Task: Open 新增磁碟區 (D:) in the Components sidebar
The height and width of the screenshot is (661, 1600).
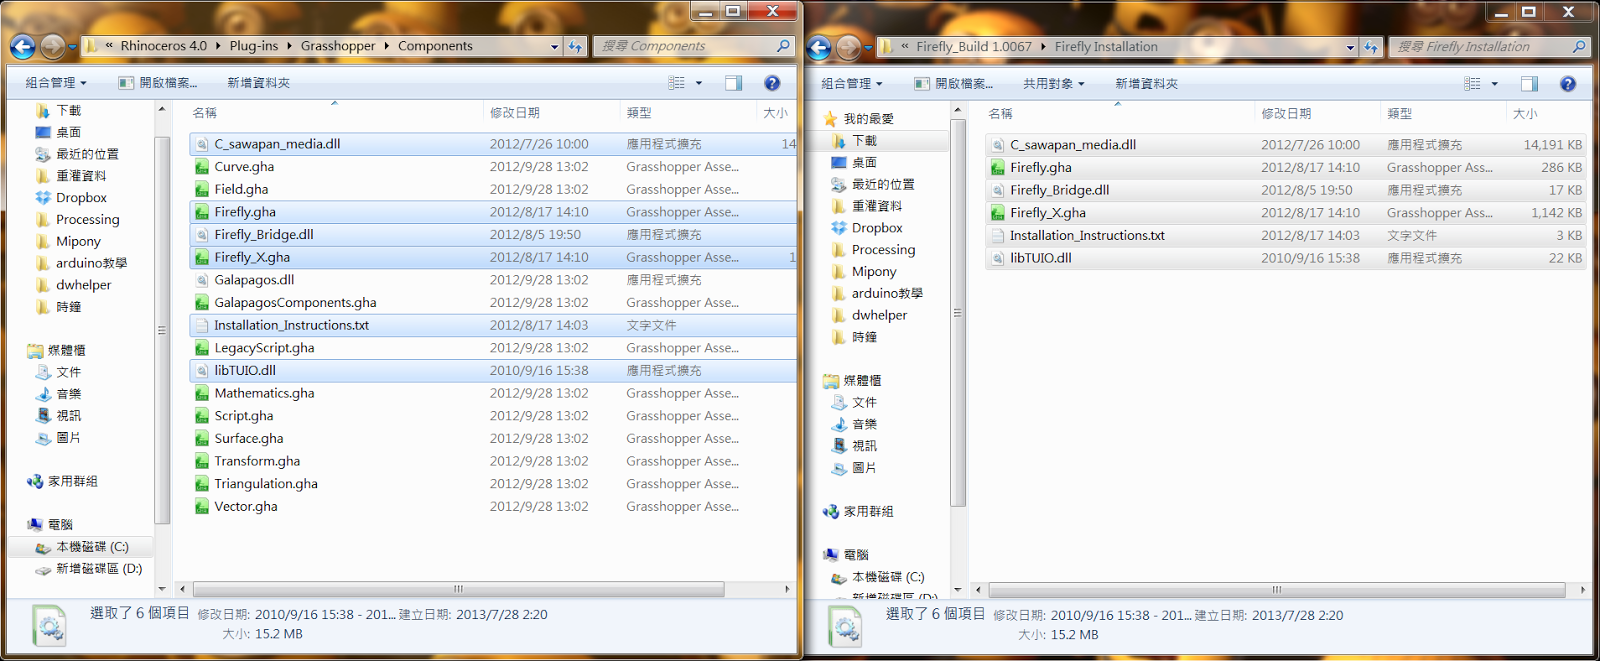Action: [98, 569]
